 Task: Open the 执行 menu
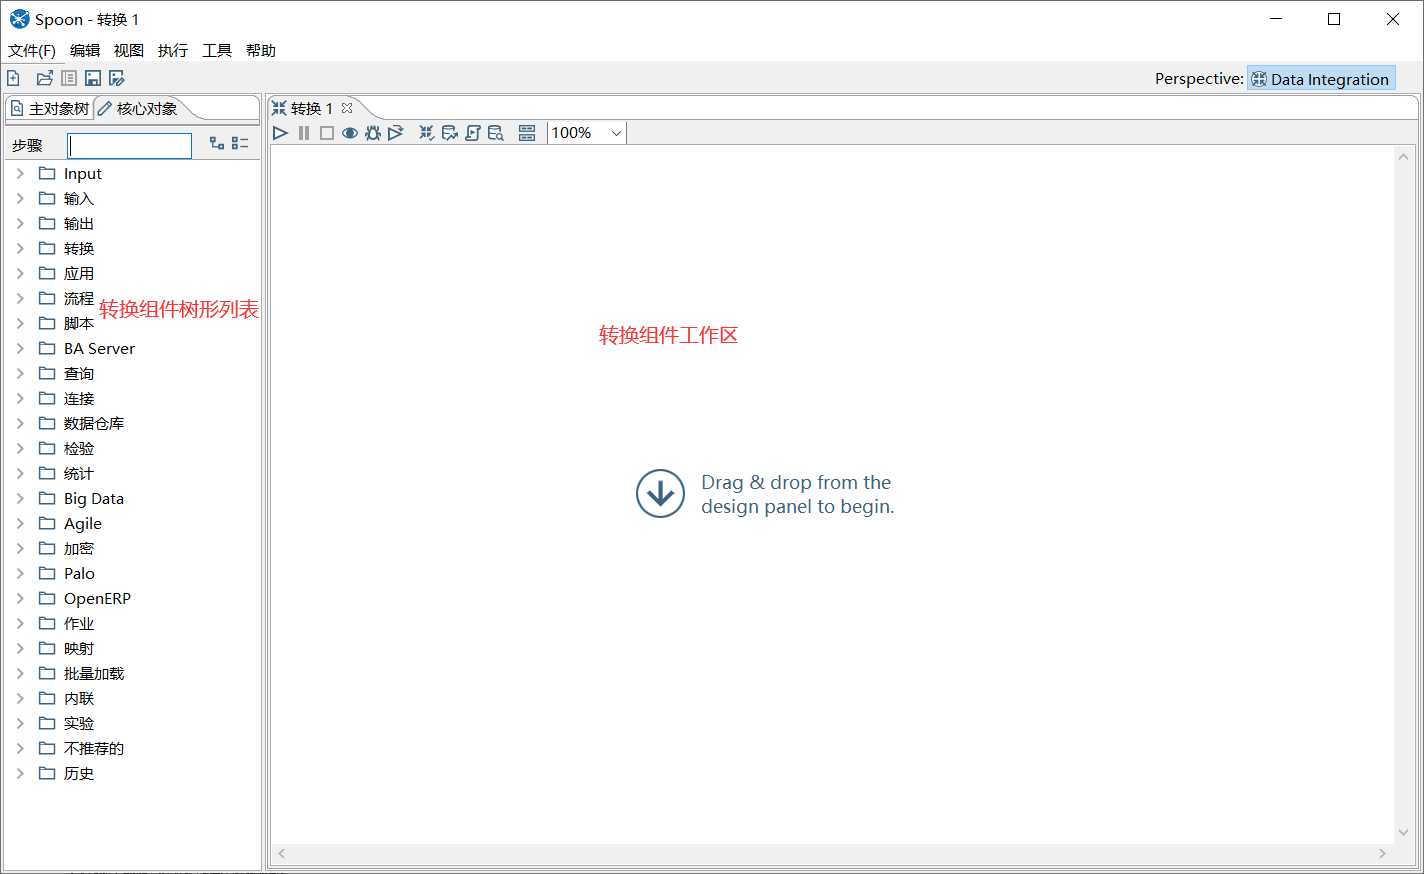coord(173,50)
